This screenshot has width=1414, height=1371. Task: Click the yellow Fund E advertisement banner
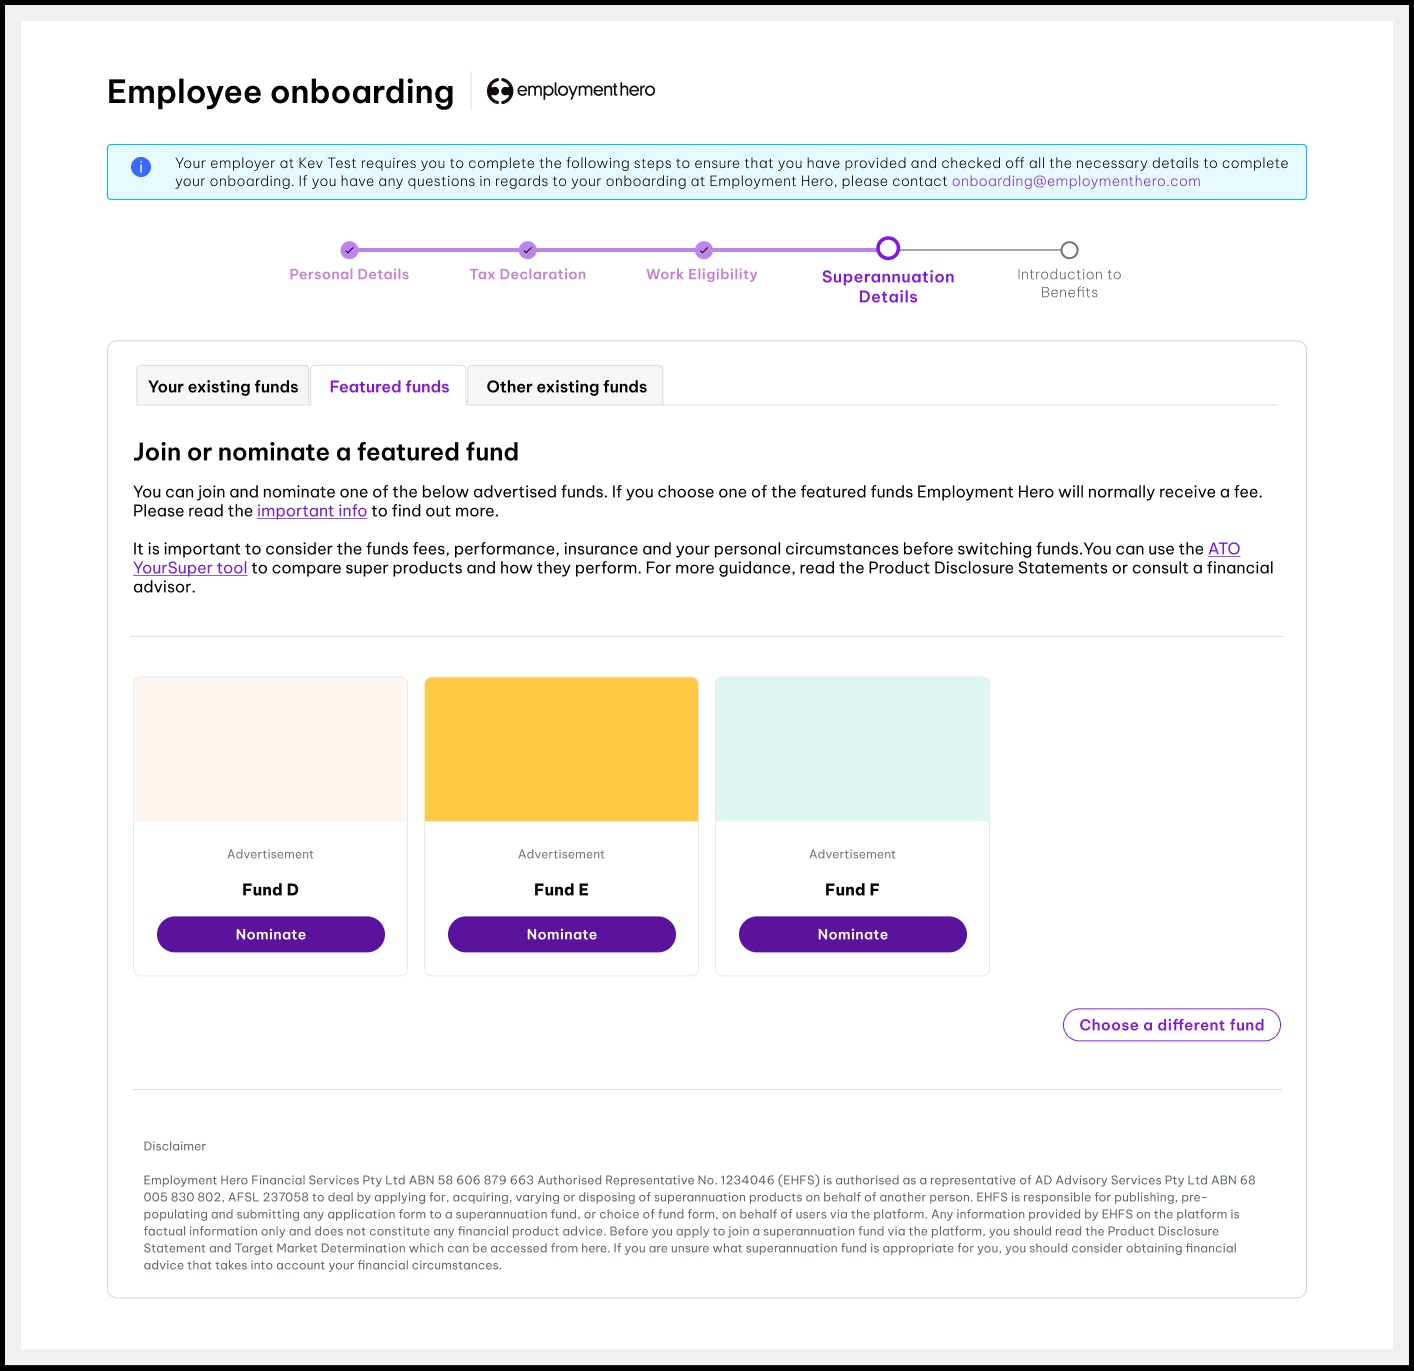pos(561,749)
